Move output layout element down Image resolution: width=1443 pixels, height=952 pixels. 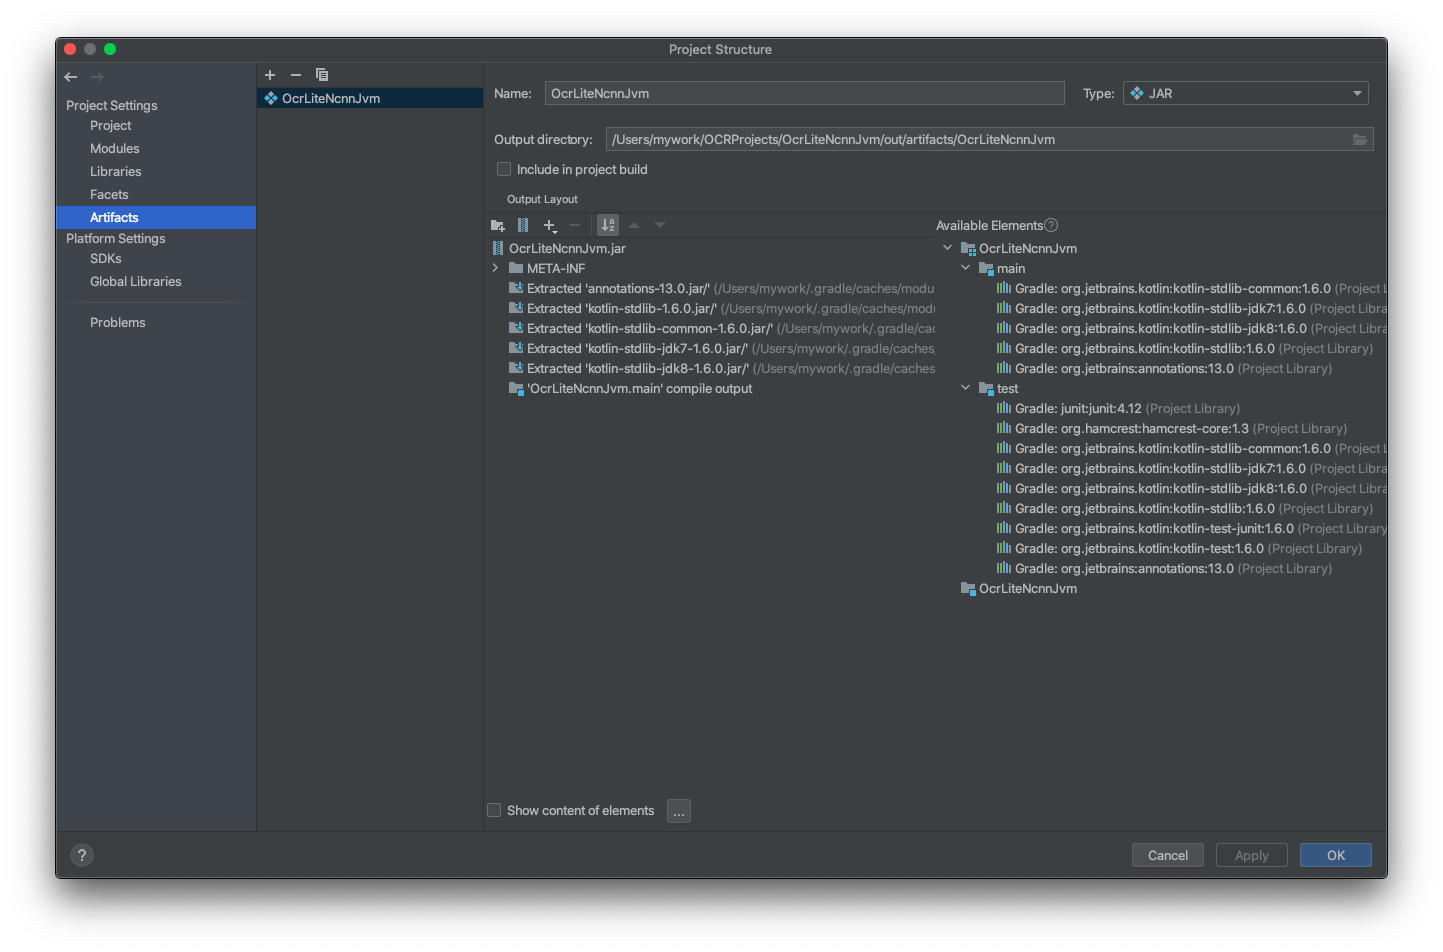tap(660, 226)
